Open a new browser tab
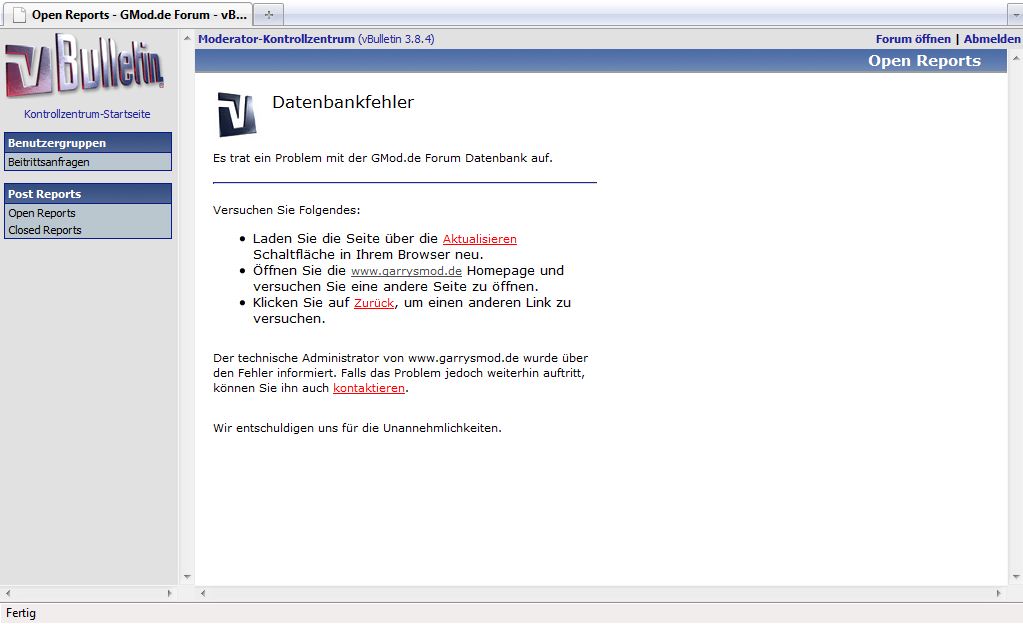The height and width of the screenshot is (624, 1023). (269, 15)
